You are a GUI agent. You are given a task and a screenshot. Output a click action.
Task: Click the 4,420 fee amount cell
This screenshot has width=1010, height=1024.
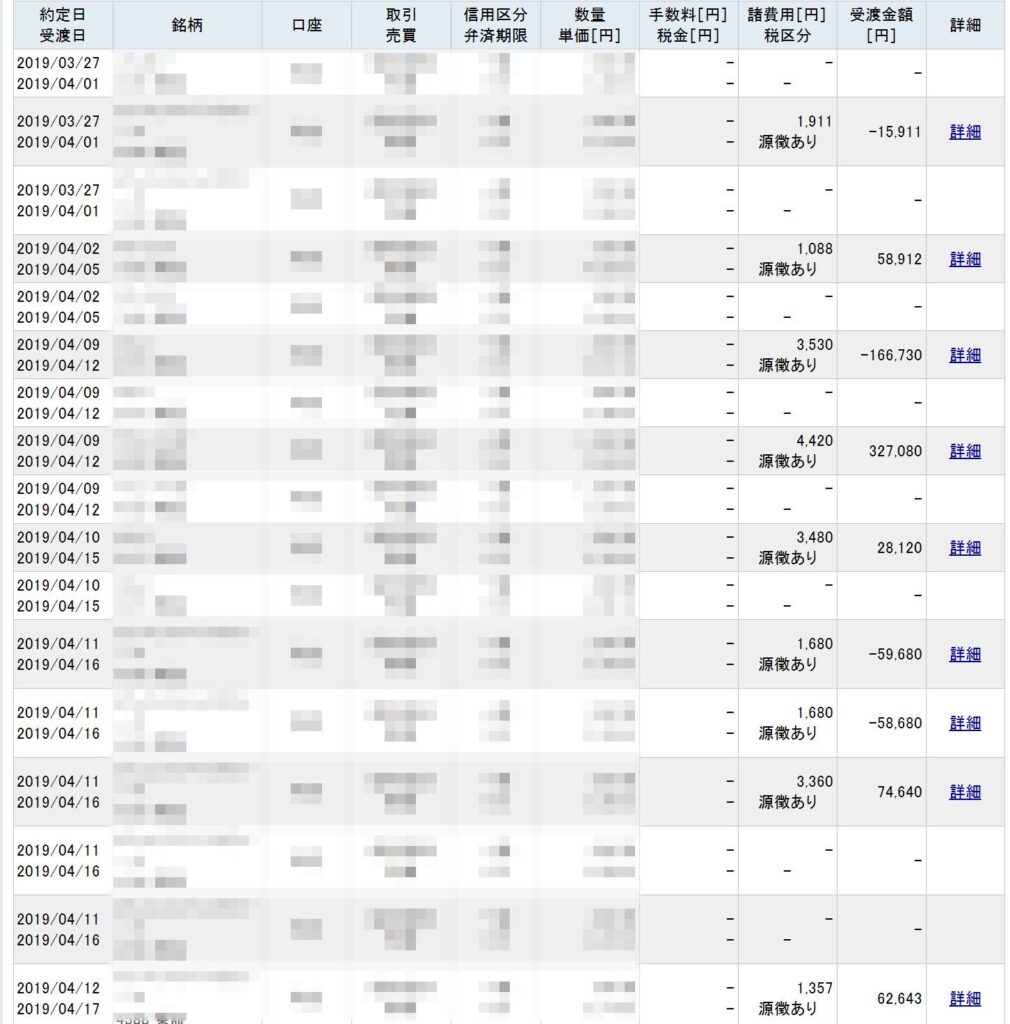coord(814,441)
